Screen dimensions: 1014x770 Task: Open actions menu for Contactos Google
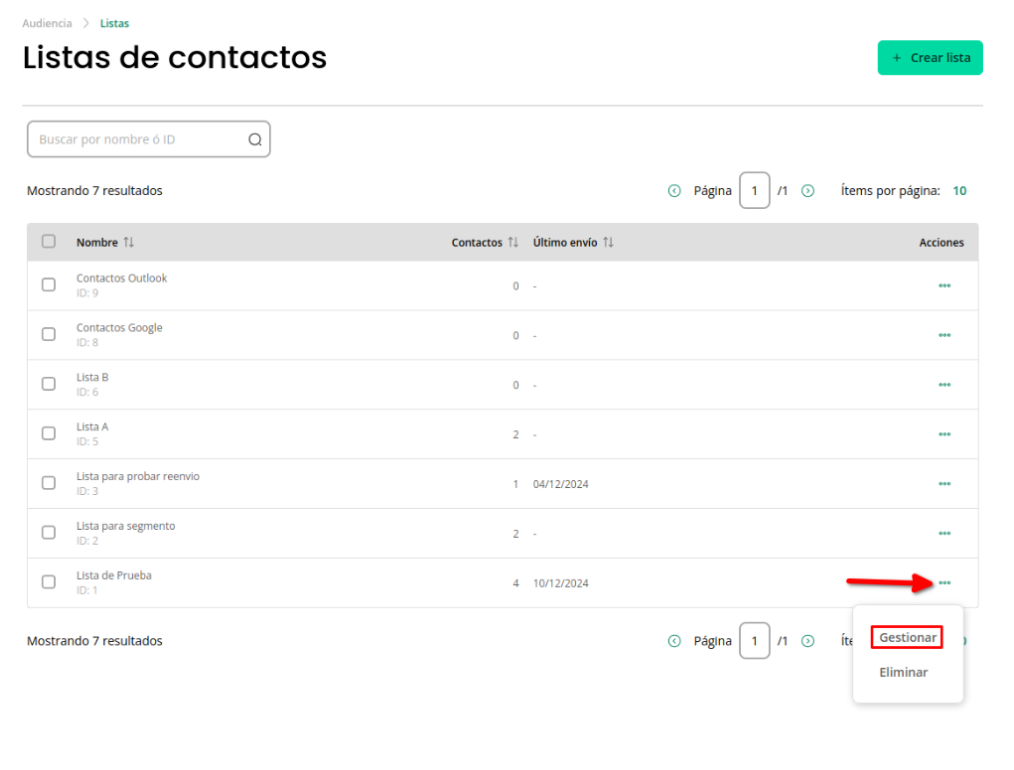click(944, 335)
